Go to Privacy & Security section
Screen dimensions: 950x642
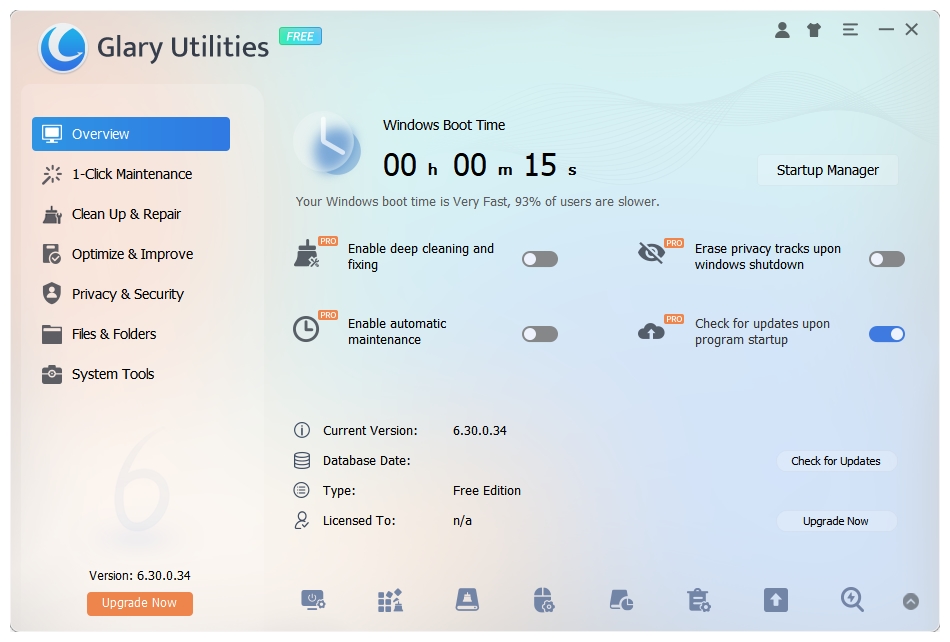click(x=127, y=294)
